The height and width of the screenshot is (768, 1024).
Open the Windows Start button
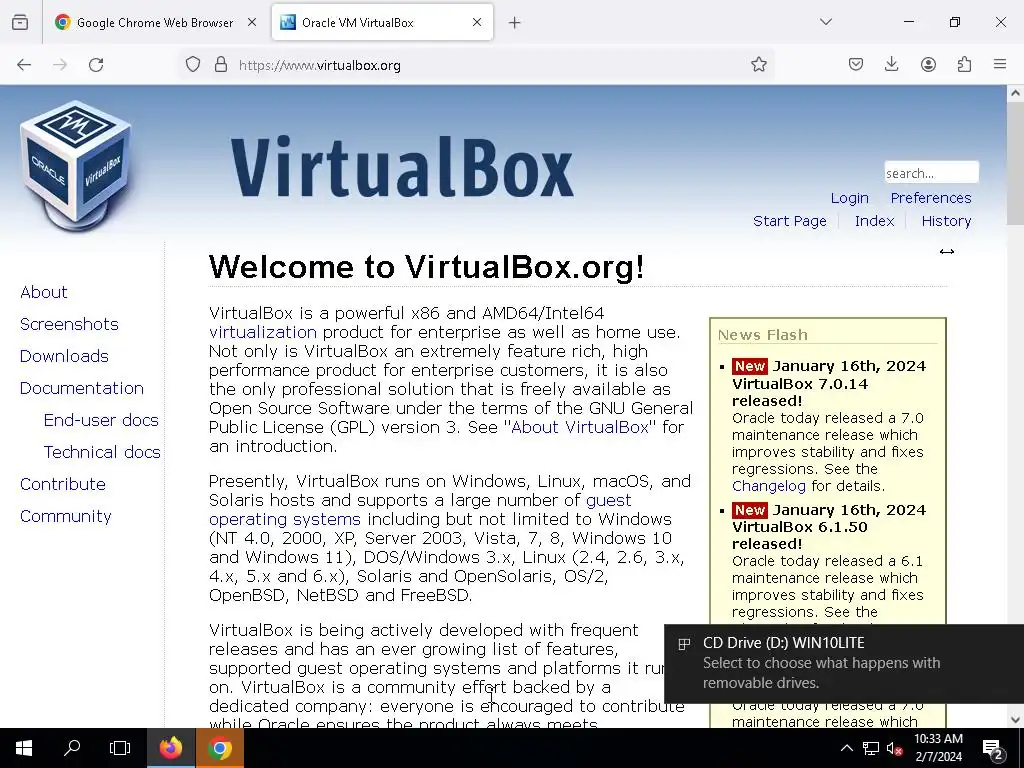click(24, 748)
